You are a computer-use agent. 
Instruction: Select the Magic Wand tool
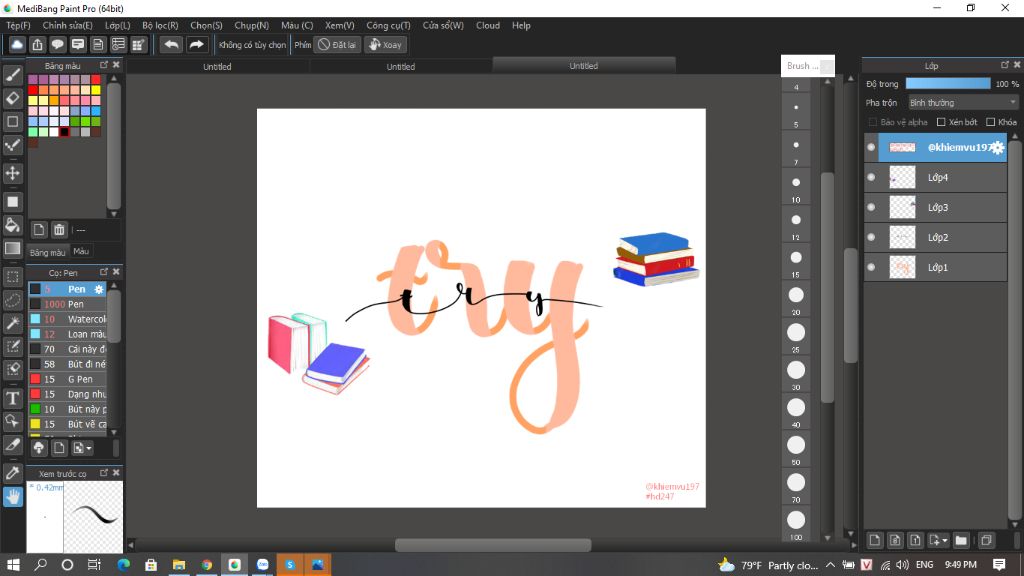click(x=12, y=323)
